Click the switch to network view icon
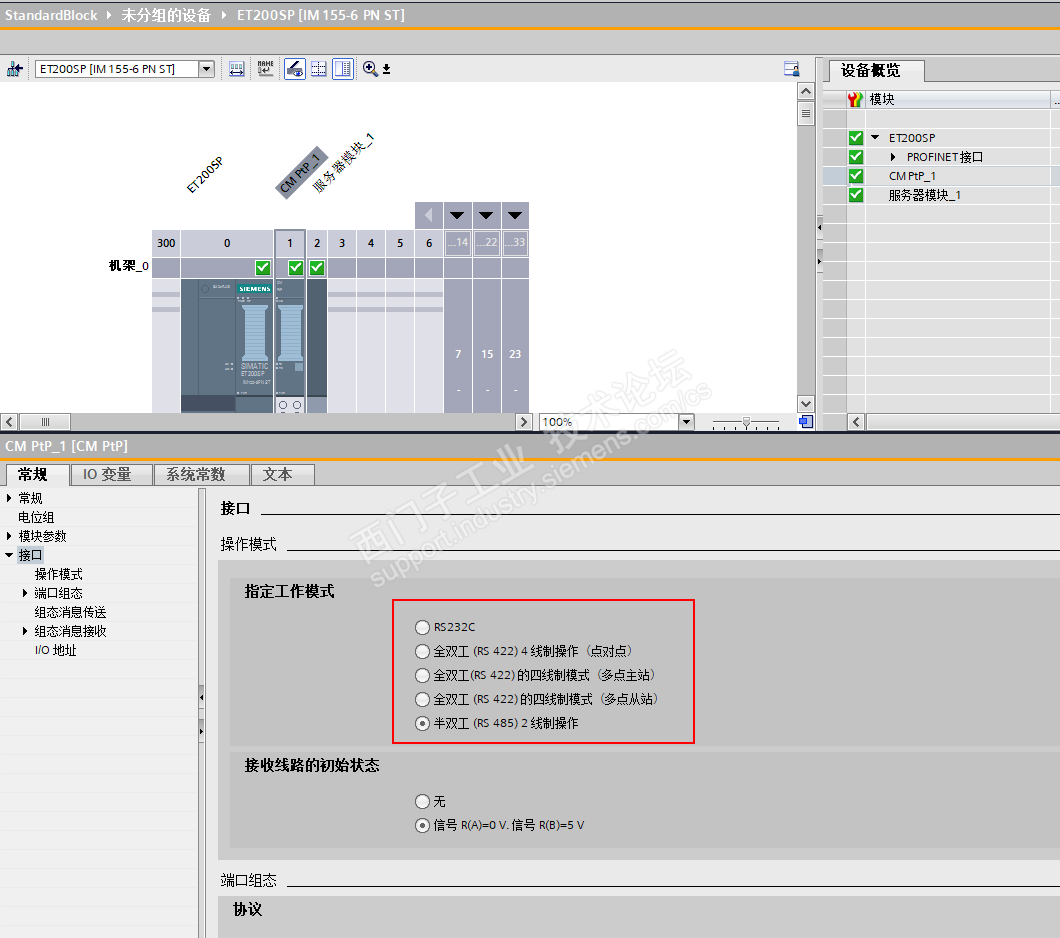The width and height of the screenshot is (1060, 938). (15, 69)
